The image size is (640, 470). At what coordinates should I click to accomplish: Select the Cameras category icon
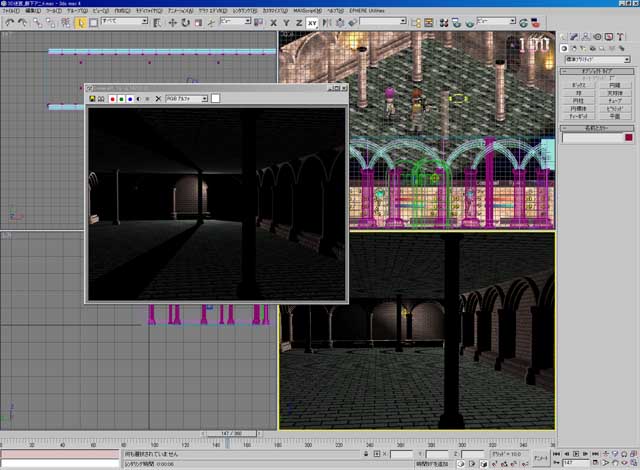(x=593, y=48)
